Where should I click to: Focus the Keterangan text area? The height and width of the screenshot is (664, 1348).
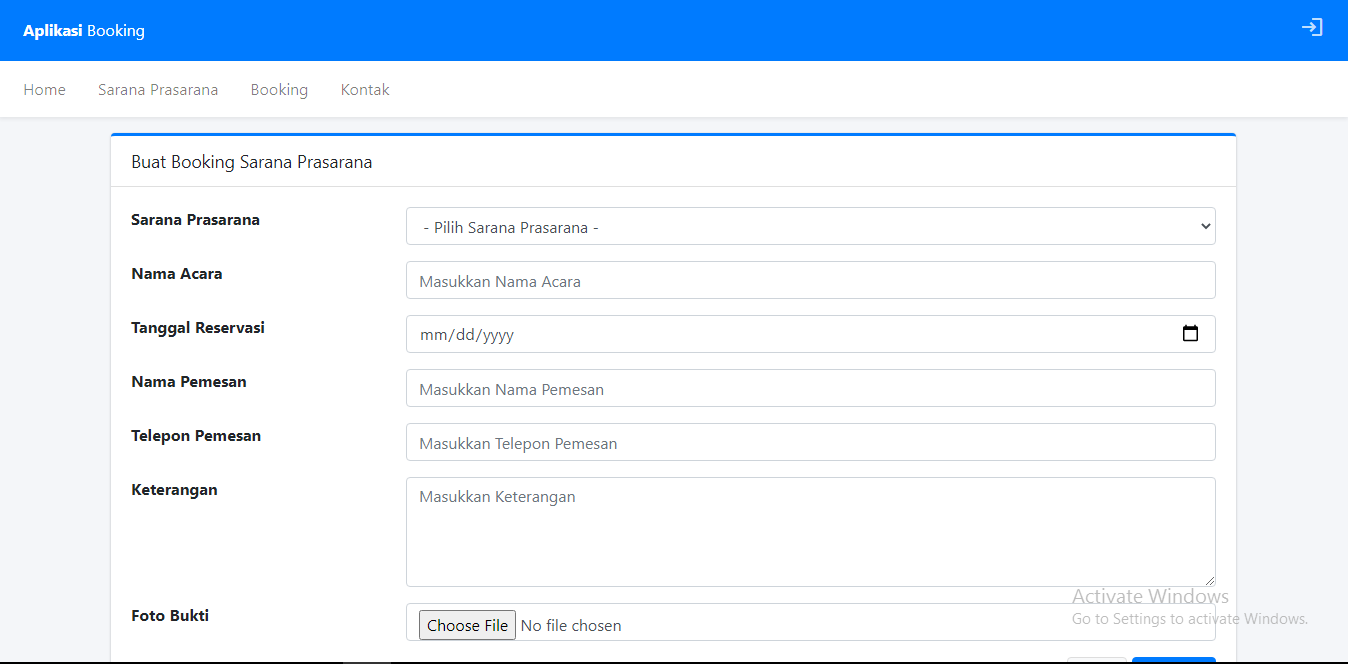point(810,531)
